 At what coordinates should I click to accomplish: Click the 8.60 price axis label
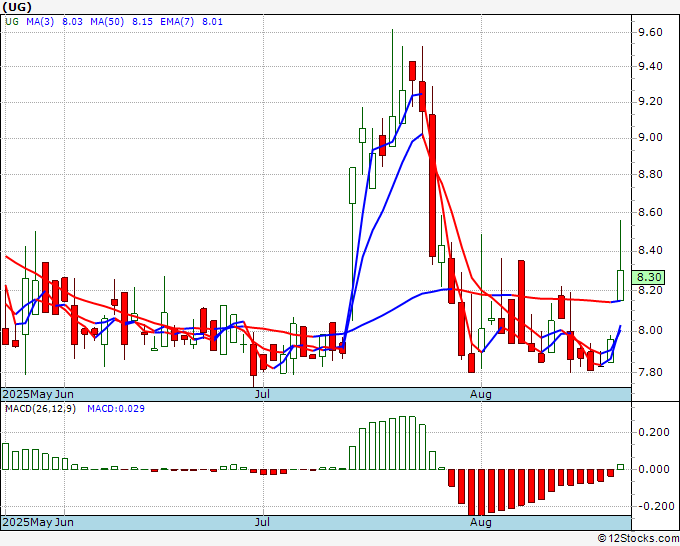coord(650,212)
